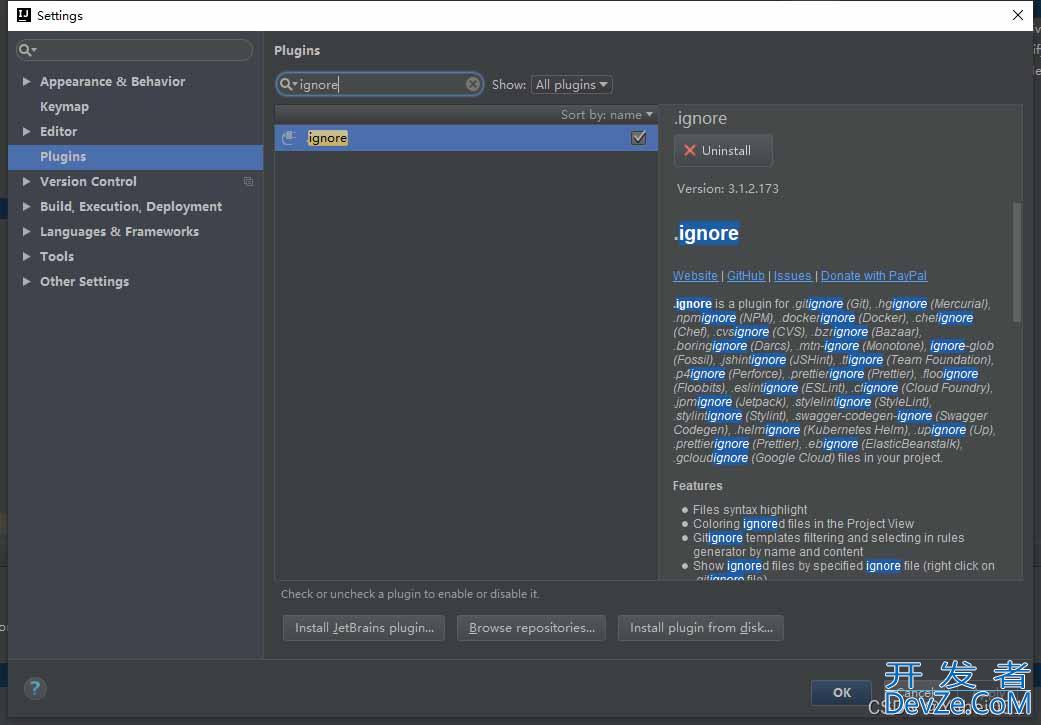
Task: Clear the plugin search field text
Action: click(473, 84)
